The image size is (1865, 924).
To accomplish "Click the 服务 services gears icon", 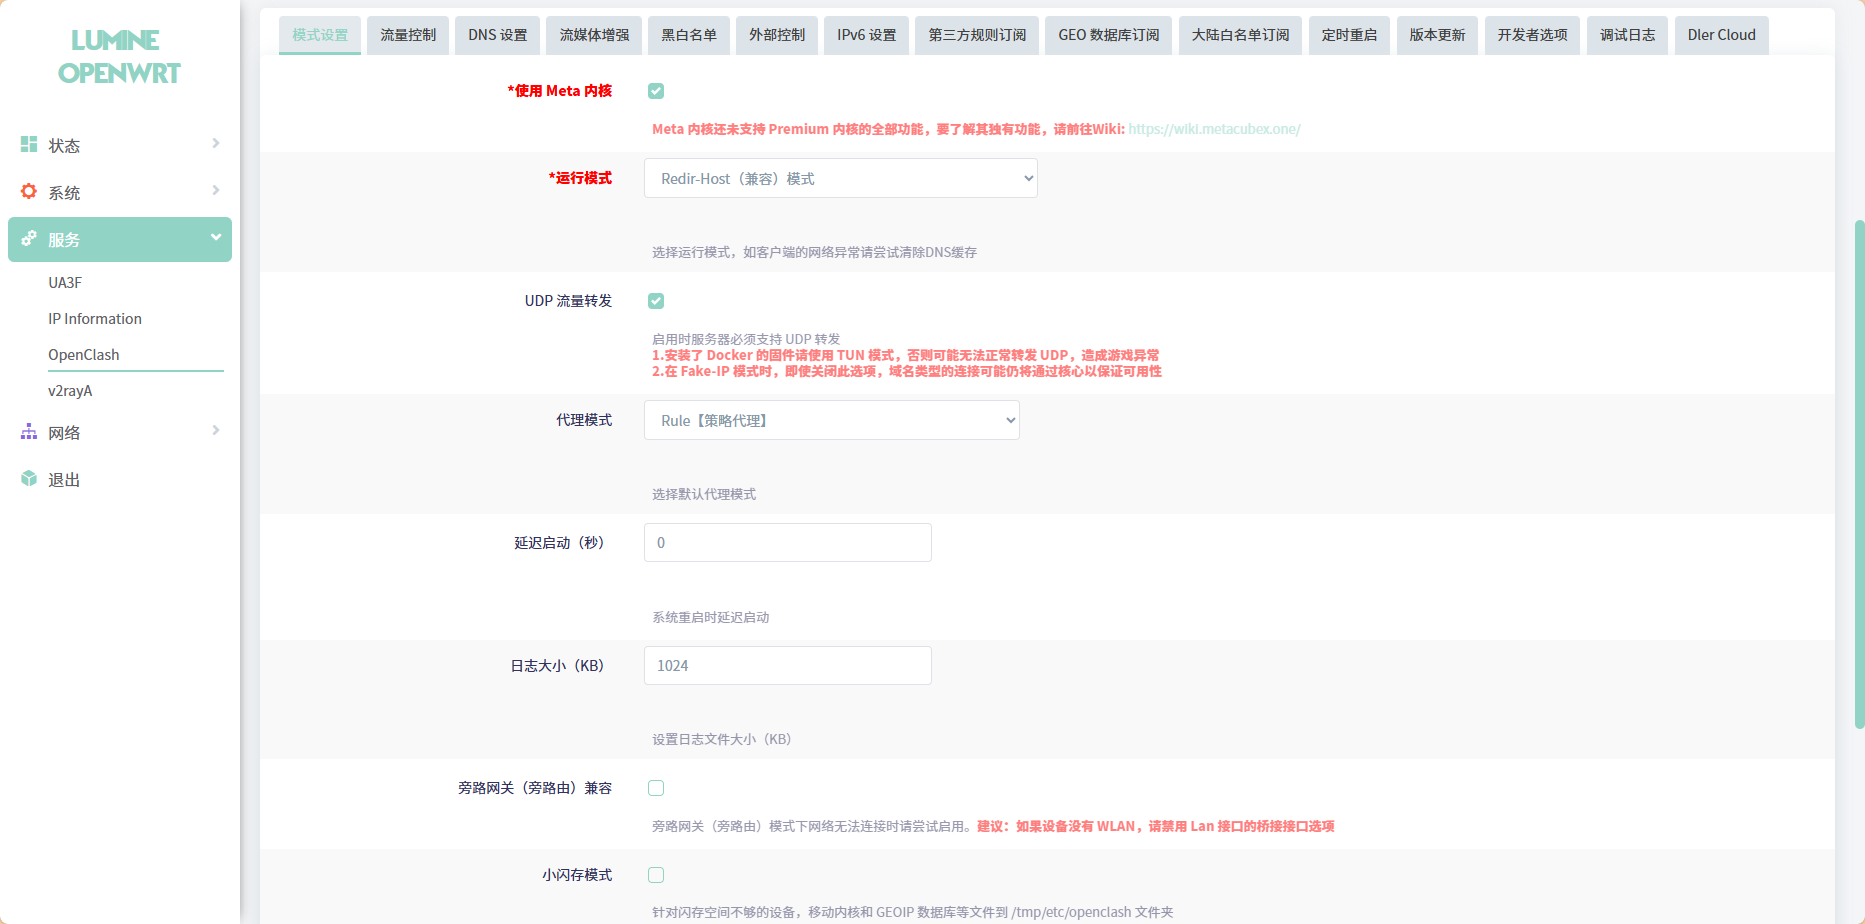I will (29, 239).
